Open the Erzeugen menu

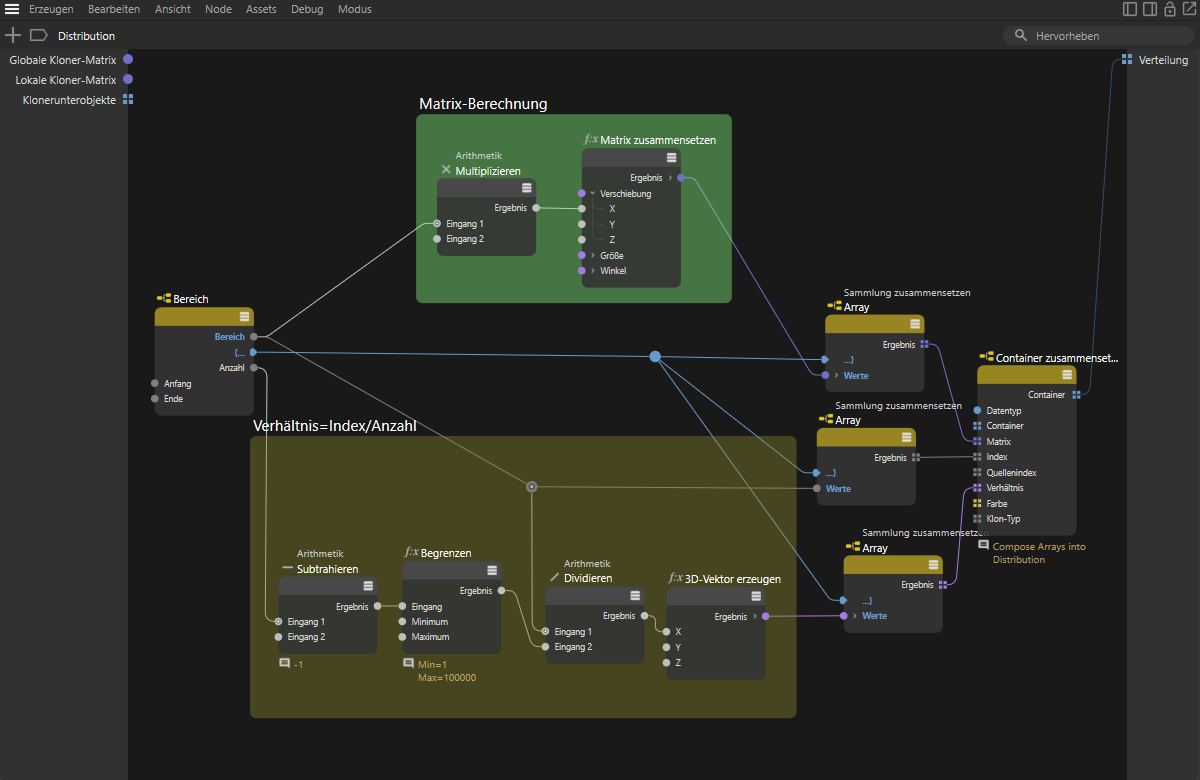pyautogui.click(x=51, y=9)
